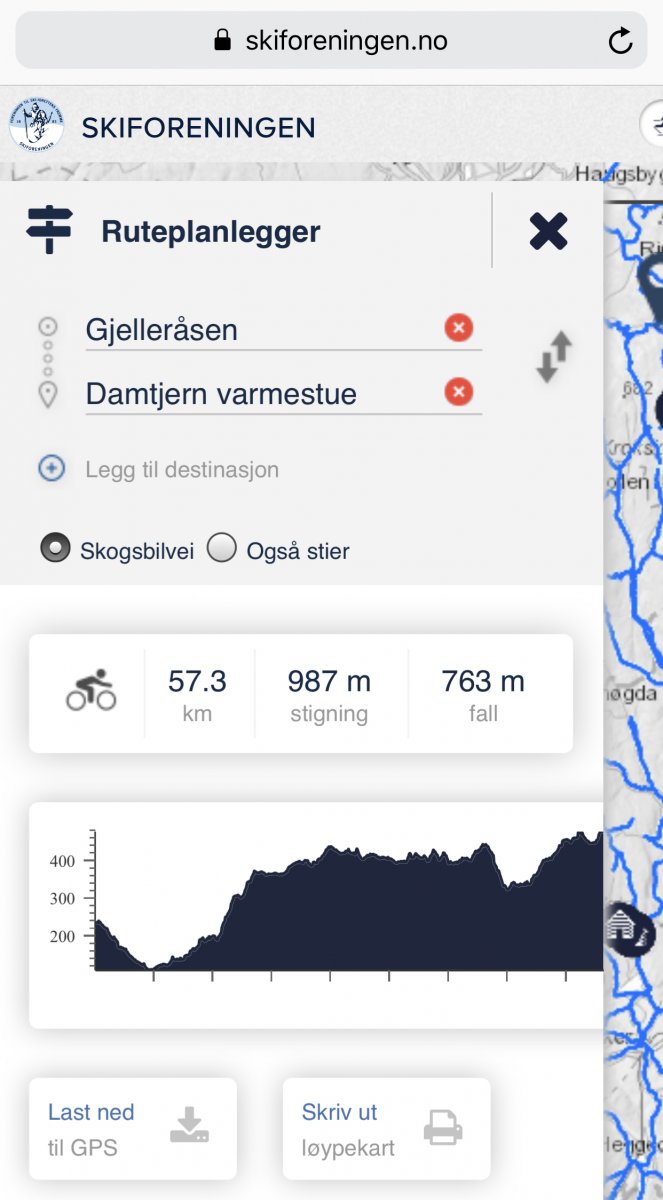Download route with Last ned til GPS
Screen dimensions: 663x1200
pos(133,1128)
